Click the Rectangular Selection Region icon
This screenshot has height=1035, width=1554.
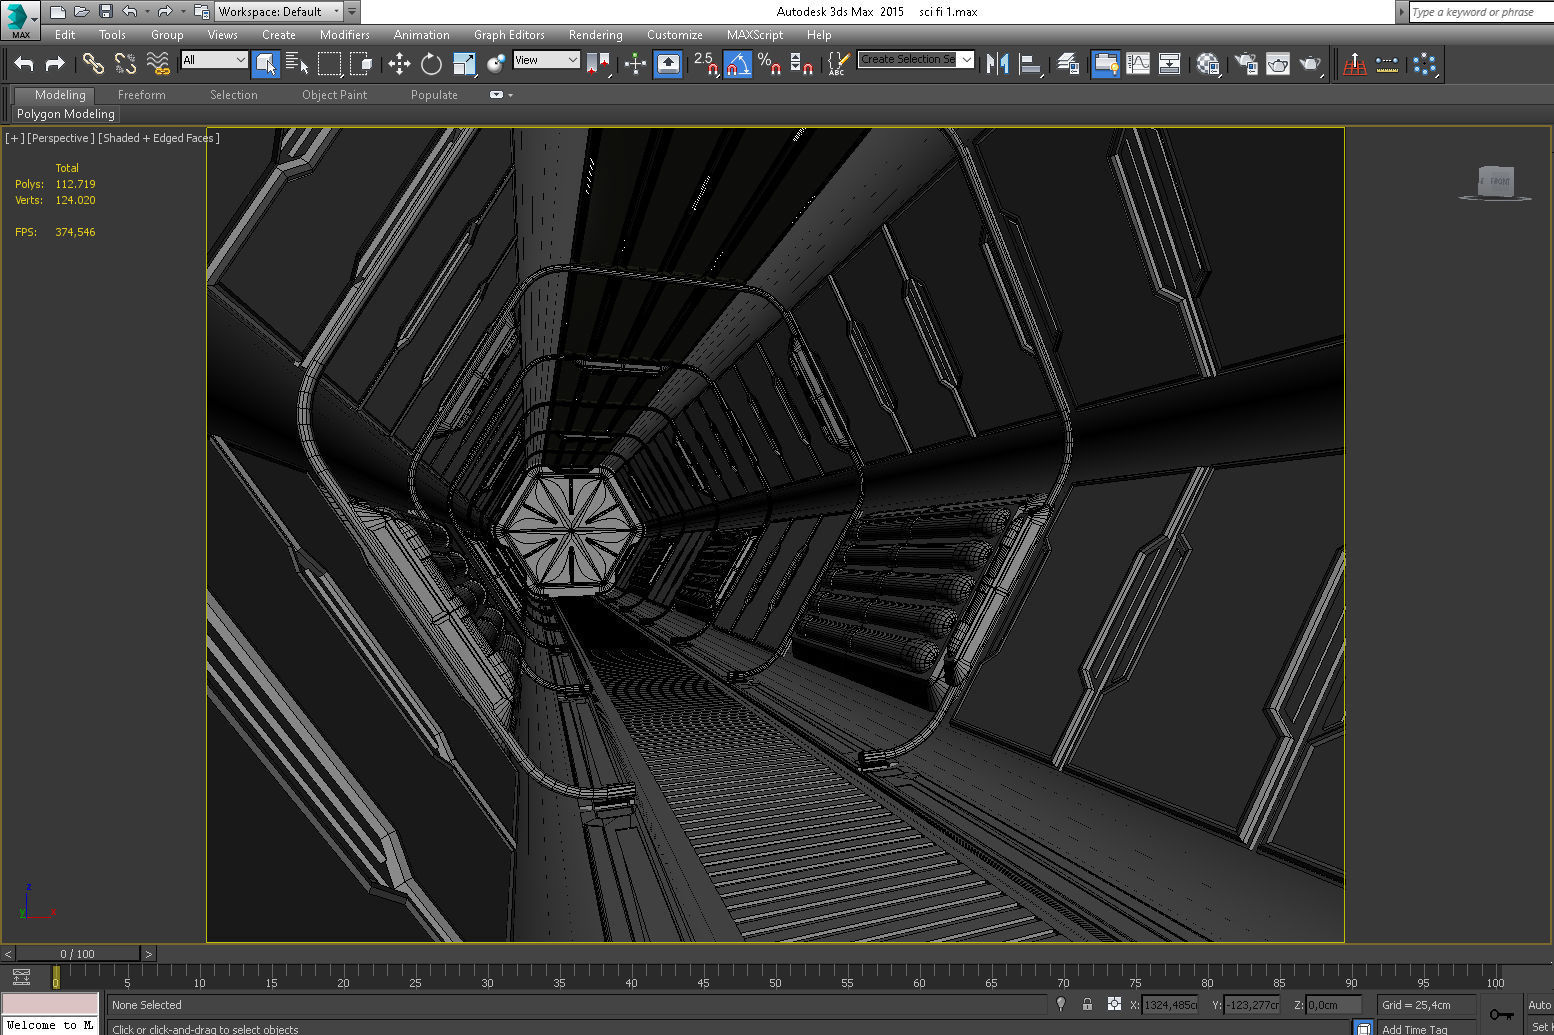click(x=329, y=64)
